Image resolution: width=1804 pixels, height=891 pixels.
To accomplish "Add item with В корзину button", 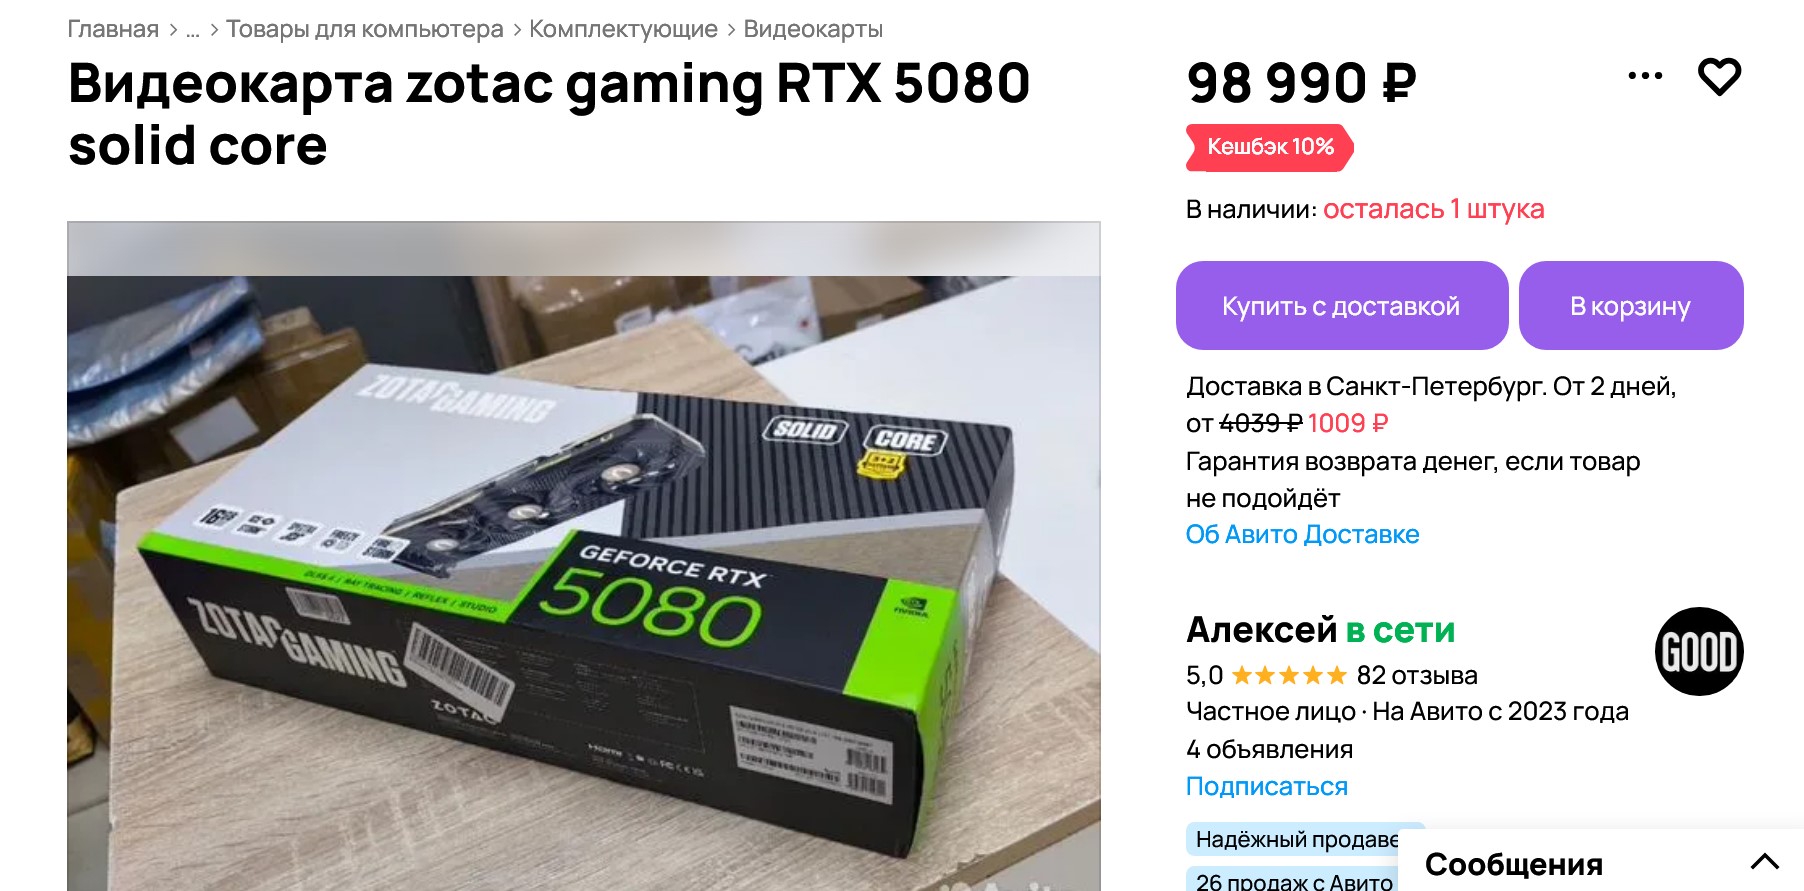I will pos(1631,306).
